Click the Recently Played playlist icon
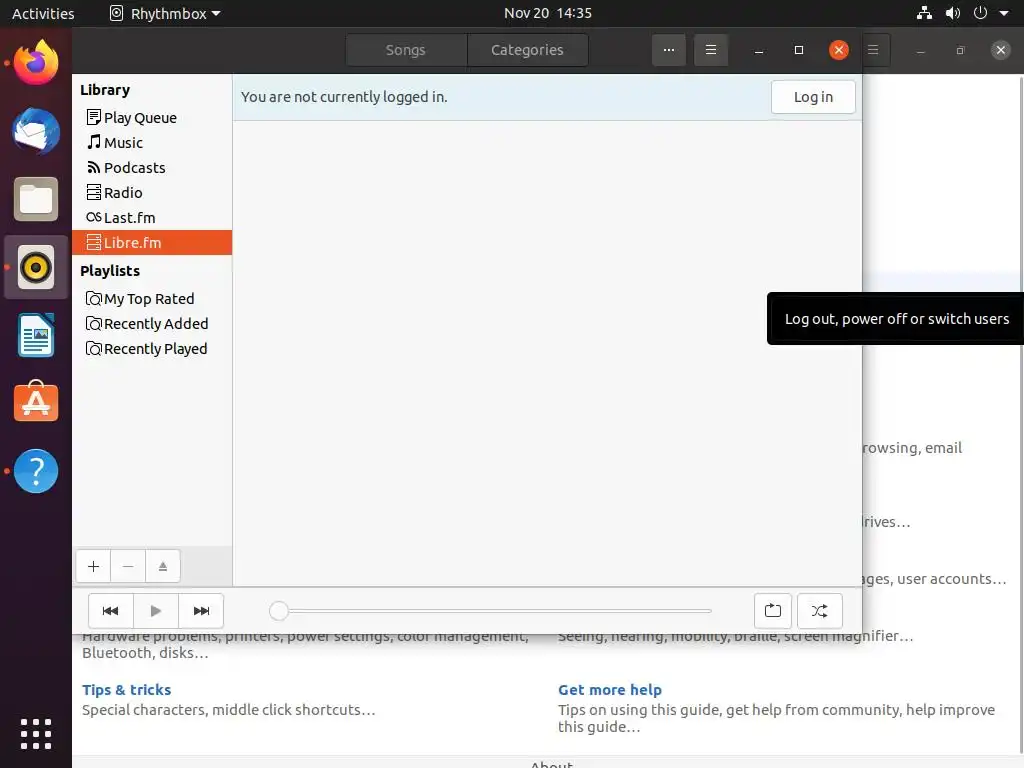The image size is (1024, 768). coord(94,348)
